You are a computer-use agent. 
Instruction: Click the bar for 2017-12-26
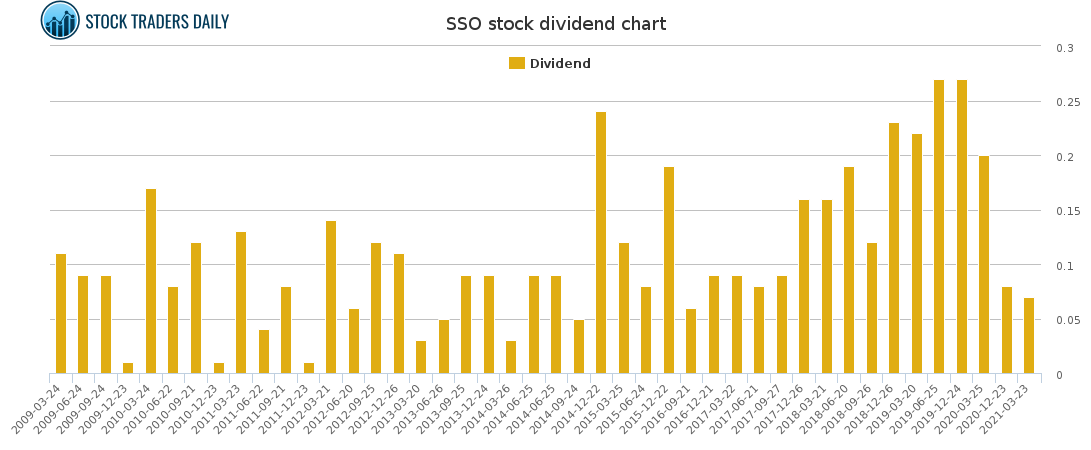click(804, 287)
